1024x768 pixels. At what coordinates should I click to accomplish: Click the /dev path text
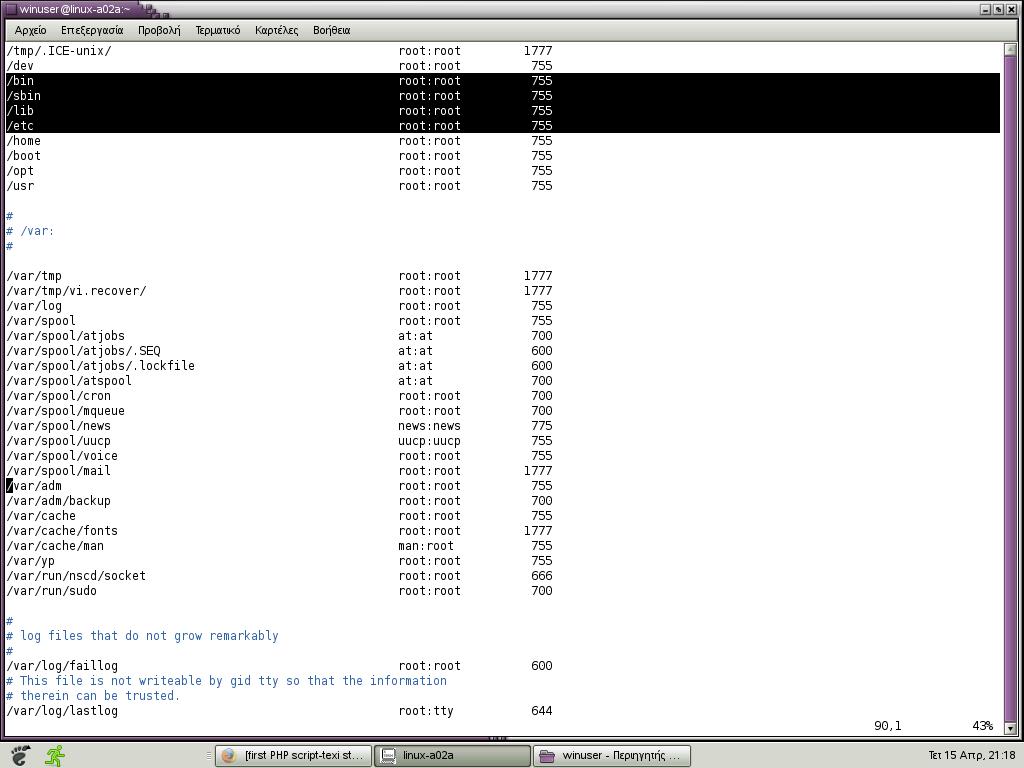click(x=20, y=66)
